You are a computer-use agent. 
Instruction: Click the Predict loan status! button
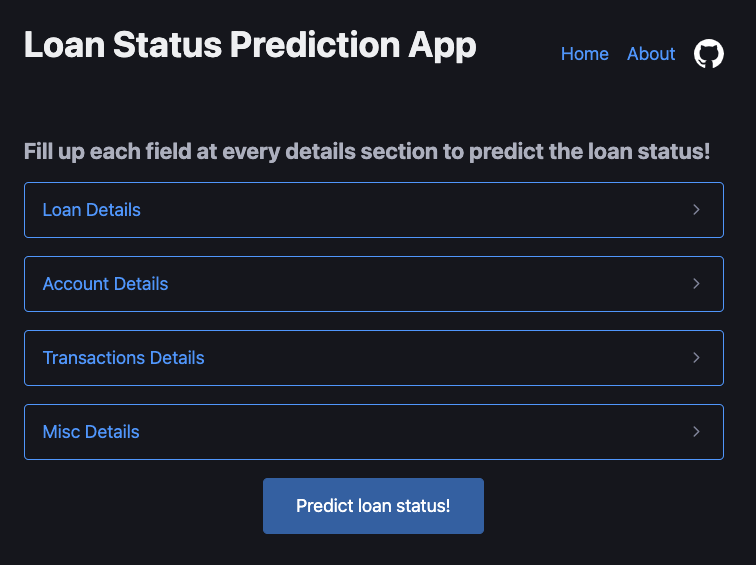[x=373, y=506]
